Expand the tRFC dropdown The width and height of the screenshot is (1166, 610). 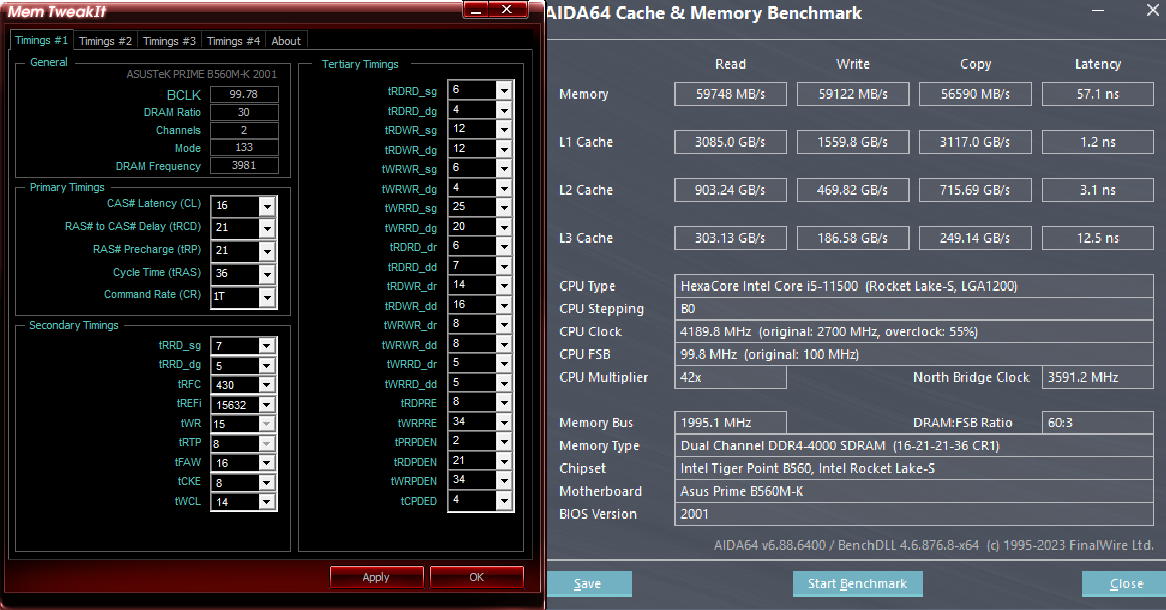(x=267, y=385)
